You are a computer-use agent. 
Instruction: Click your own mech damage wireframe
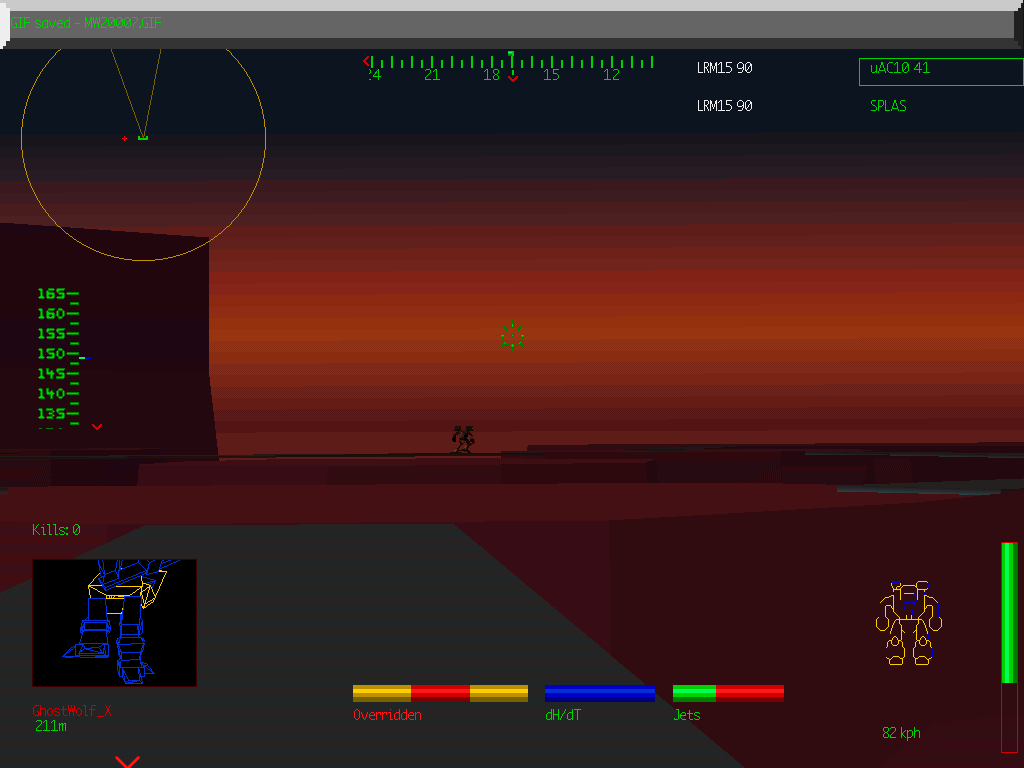click(908, 620)
